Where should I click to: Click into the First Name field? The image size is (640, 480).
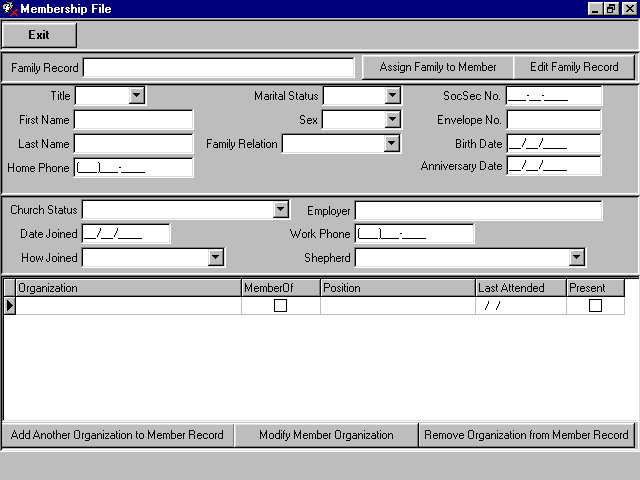pos(133,120)
